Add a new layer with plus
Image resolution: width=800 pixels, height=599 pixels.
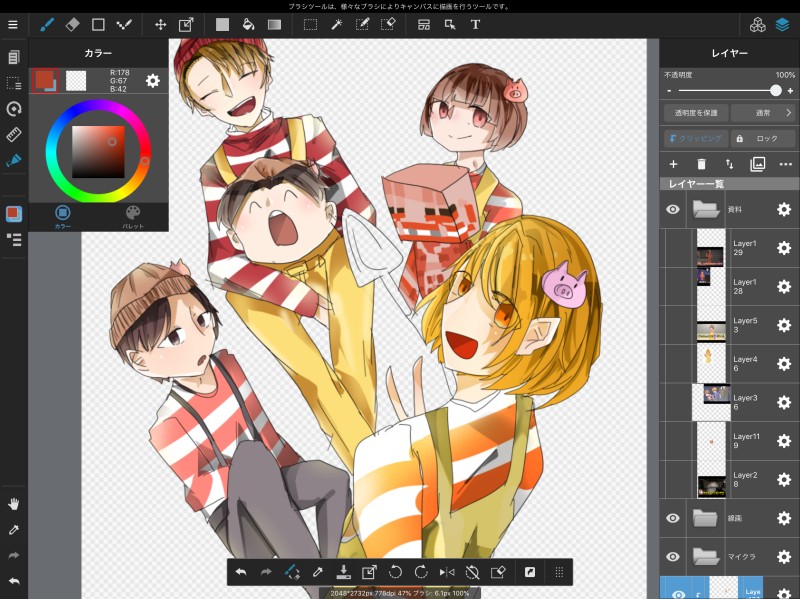(673, 164)
